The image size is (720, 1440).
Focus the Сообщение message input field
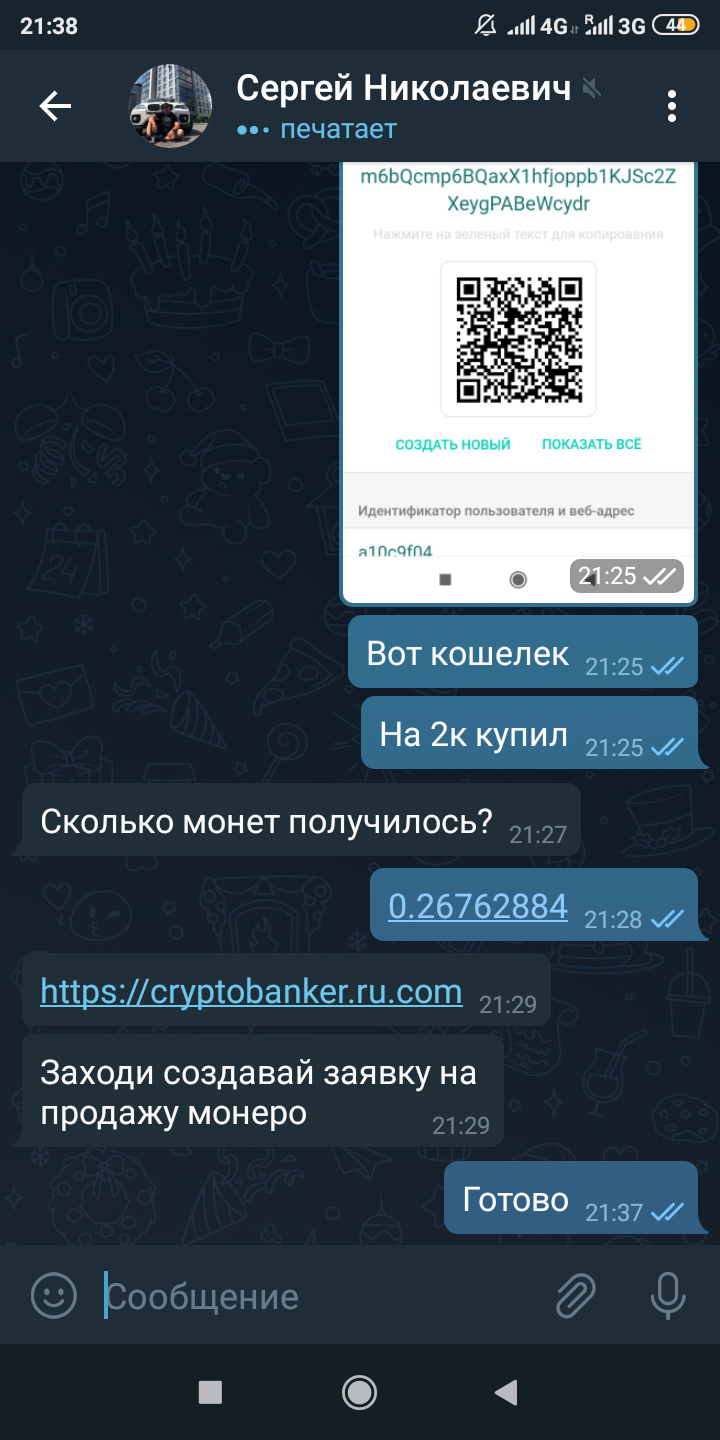[320, 1297]
